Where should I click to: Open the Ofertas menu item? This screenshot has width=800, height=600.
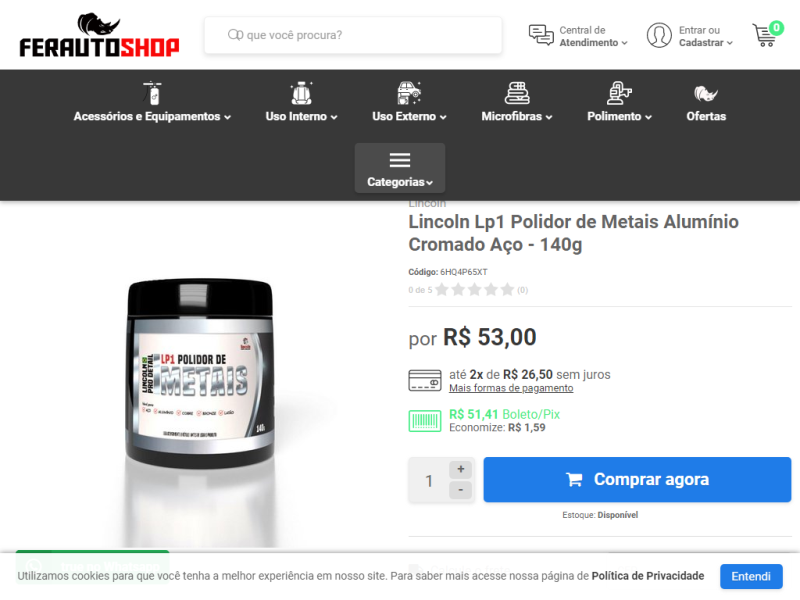pos(706,116)
